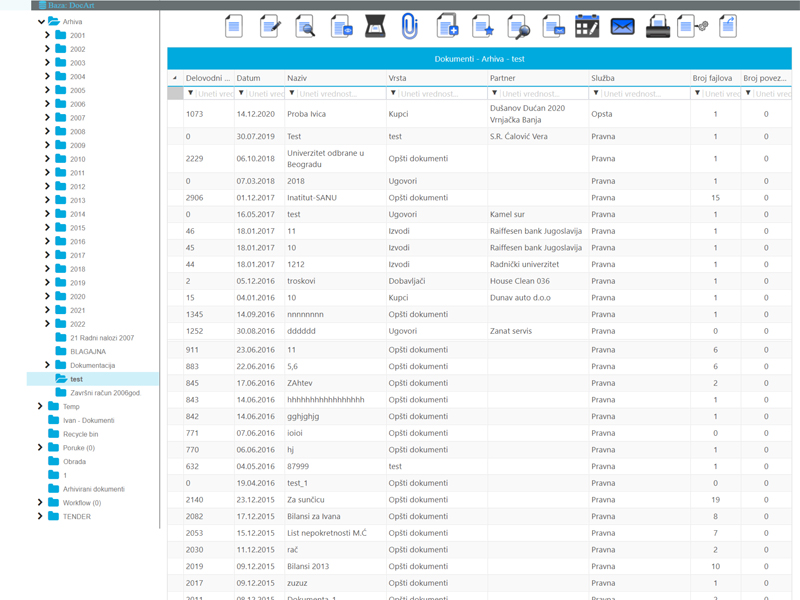This screenshot has height=600, width=800.
Task: Click the document with link chain icon
Action: (693, 26)
